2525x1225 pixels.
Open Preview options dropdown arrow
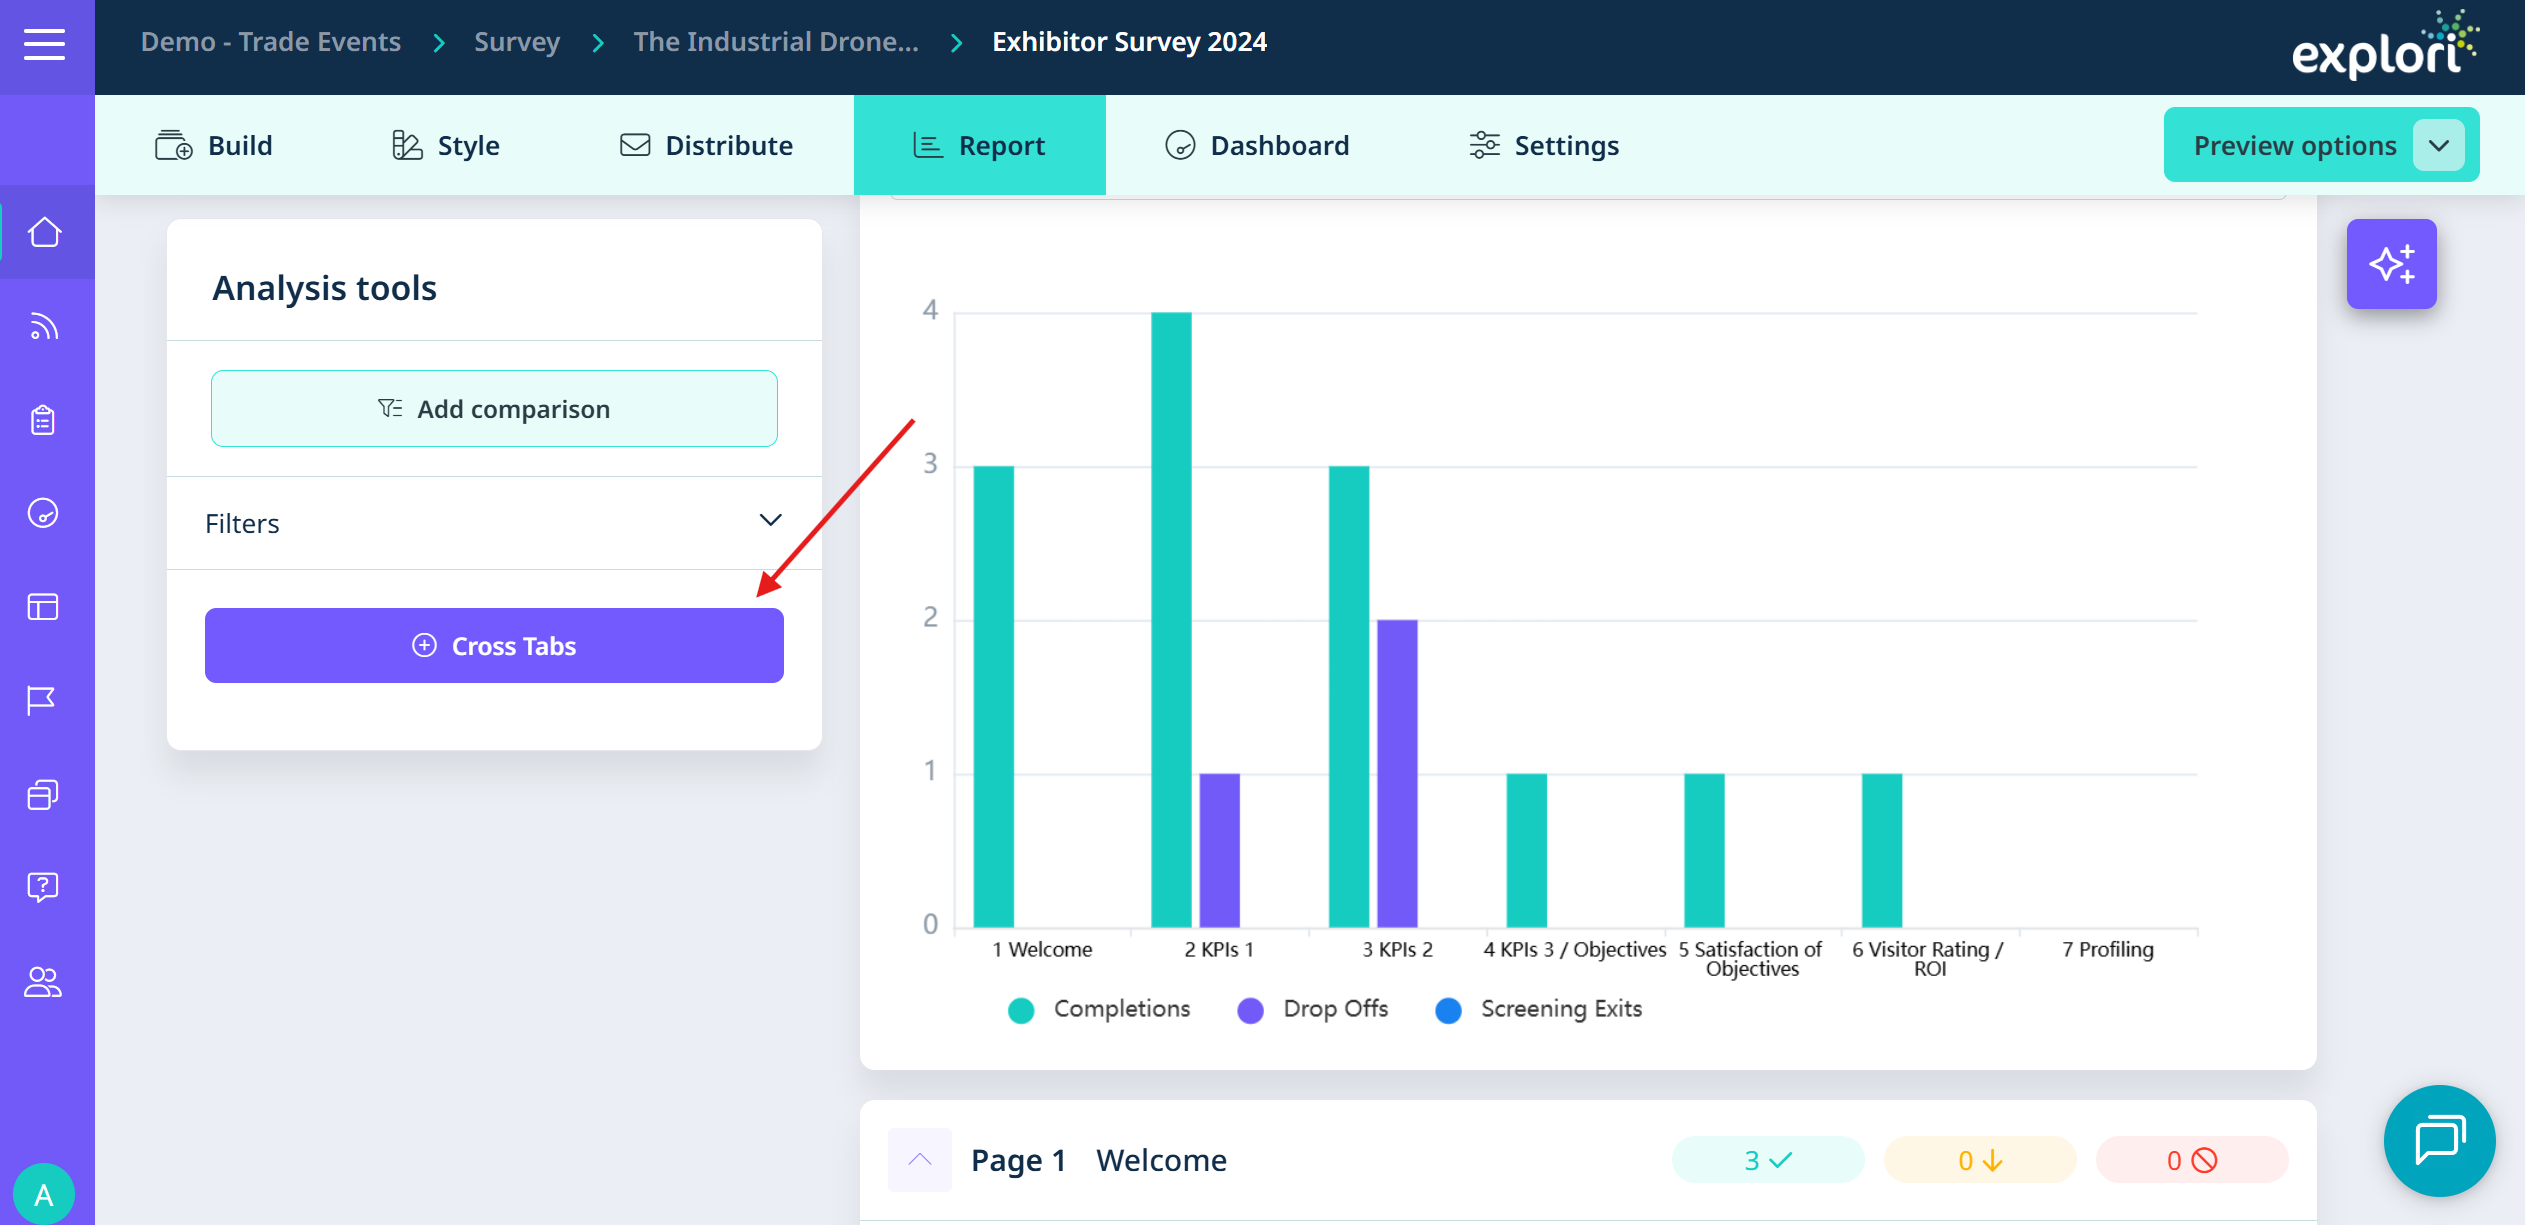(x=2439, y=145)
